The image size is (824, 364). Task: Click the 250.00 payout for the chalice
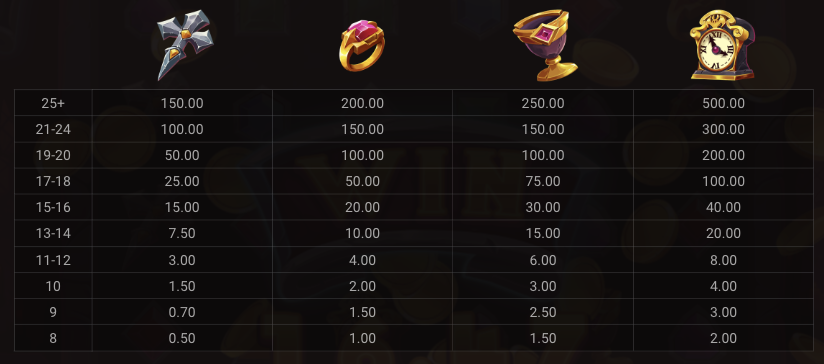pos(543,103)
